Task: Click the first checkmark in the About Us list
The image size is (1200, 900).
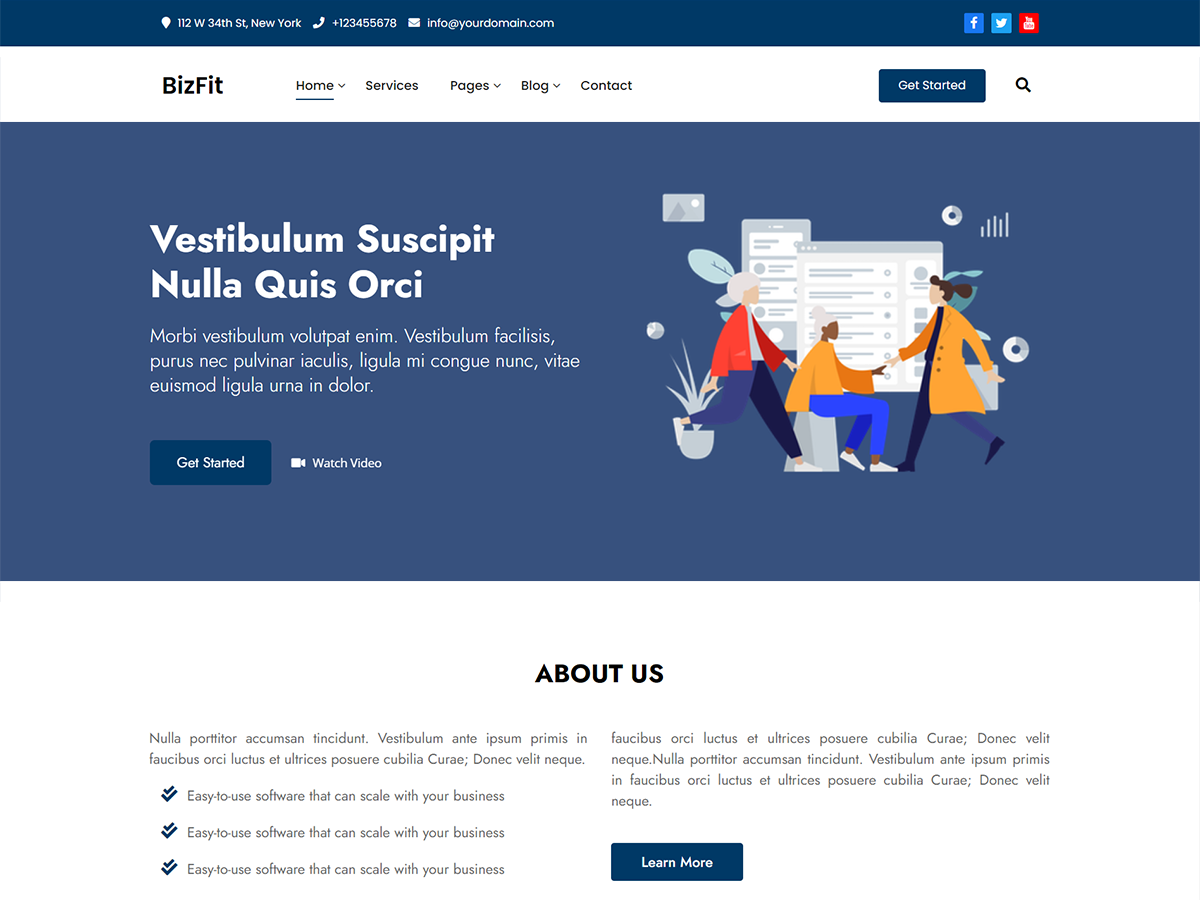Action: 168,794
